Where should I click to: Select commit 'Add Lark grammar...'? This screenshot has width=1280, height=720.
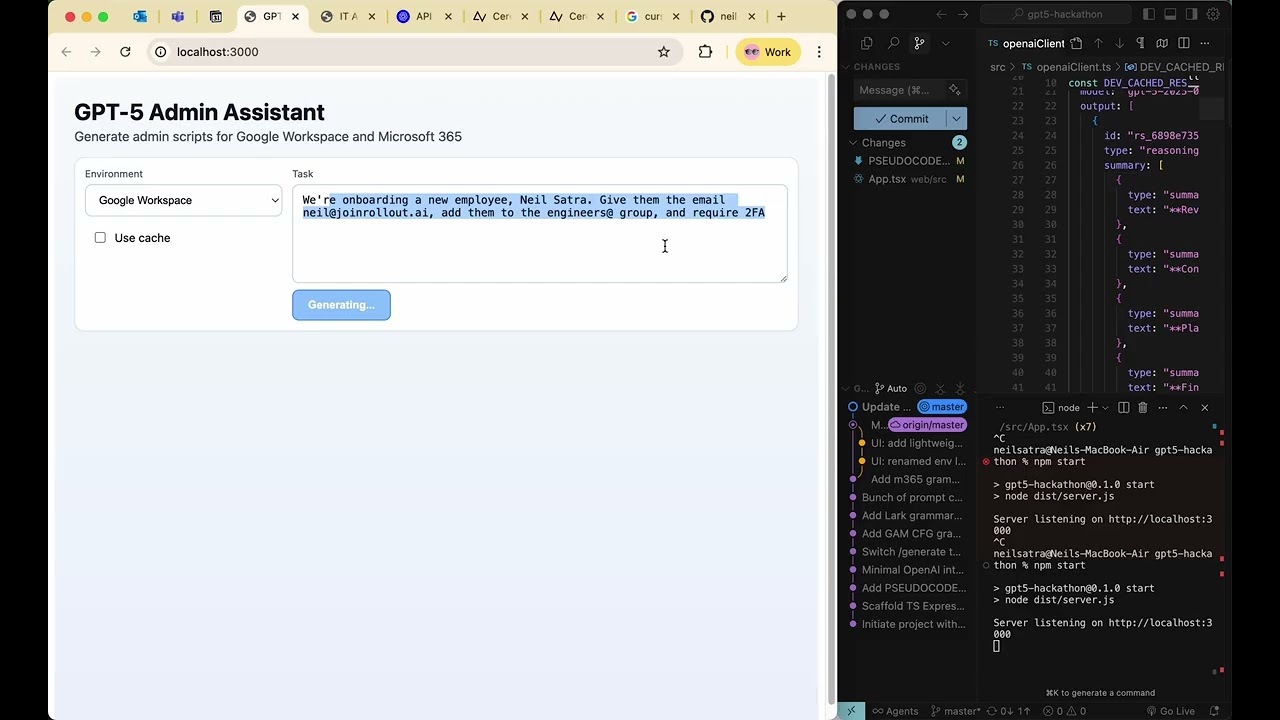pos(911,516)
